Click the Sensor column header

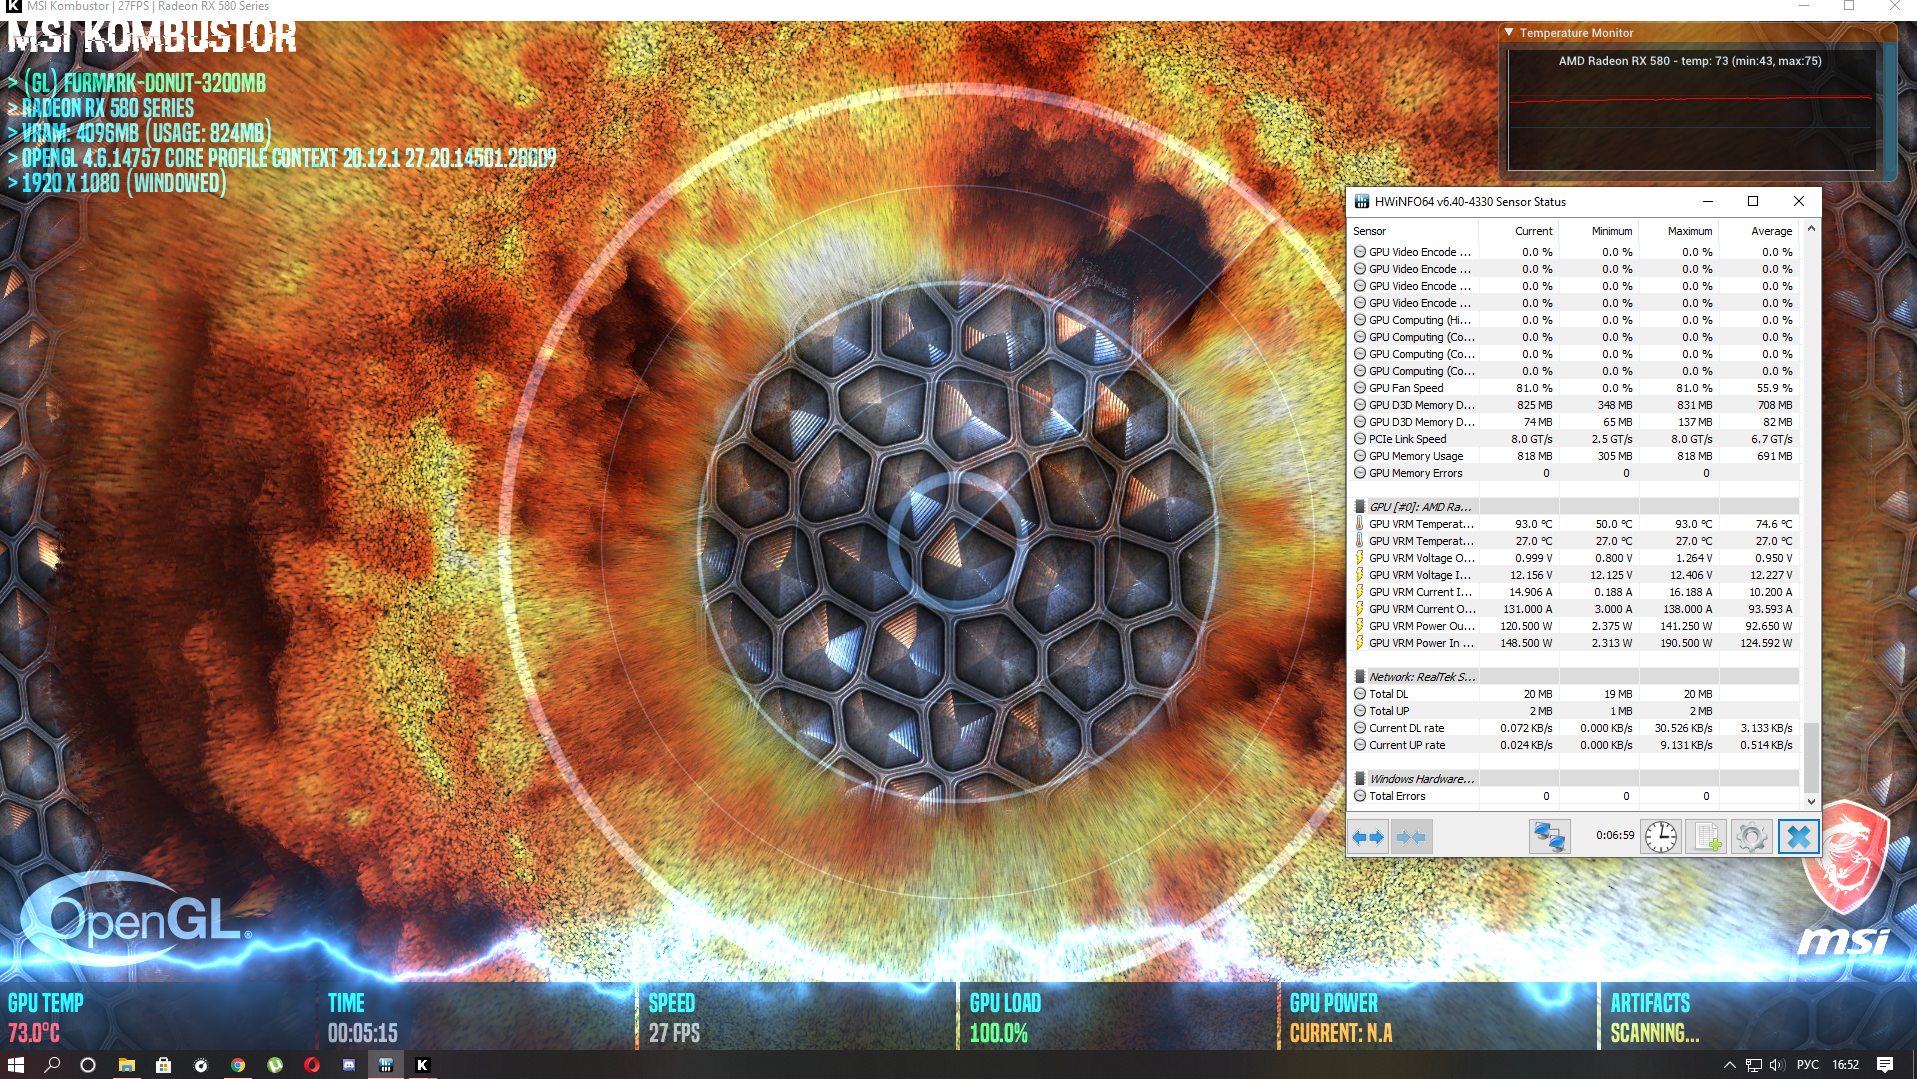coord(1370,231)
